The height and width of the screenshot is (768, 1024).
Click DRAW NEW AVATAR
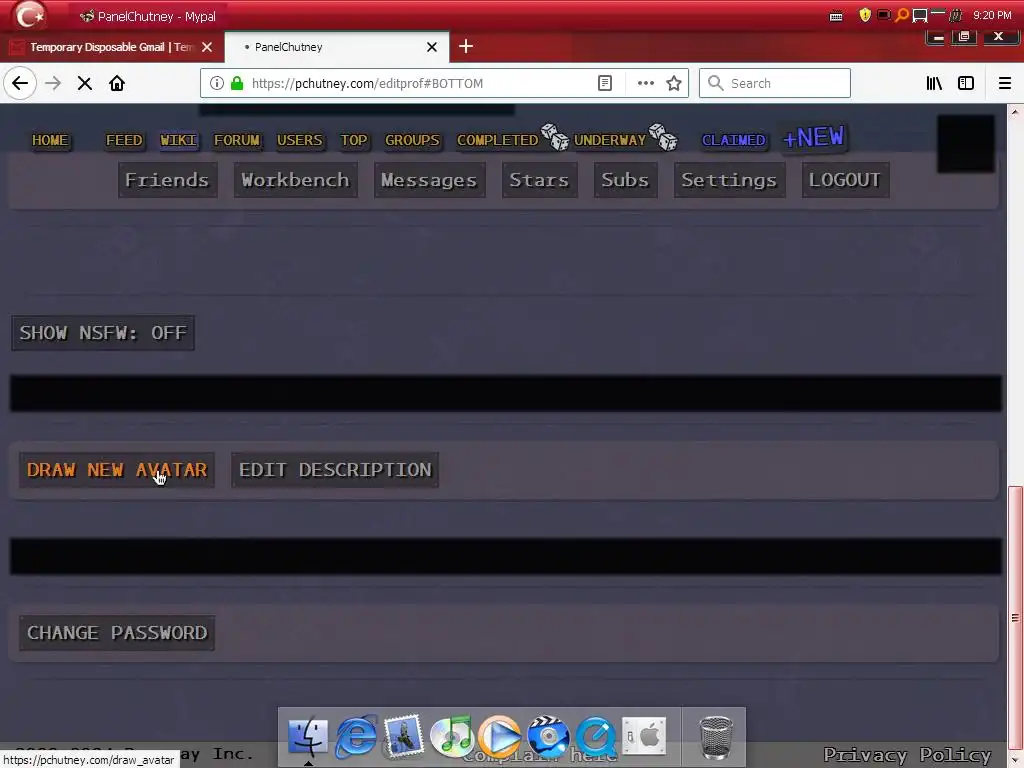coord(117,470)
